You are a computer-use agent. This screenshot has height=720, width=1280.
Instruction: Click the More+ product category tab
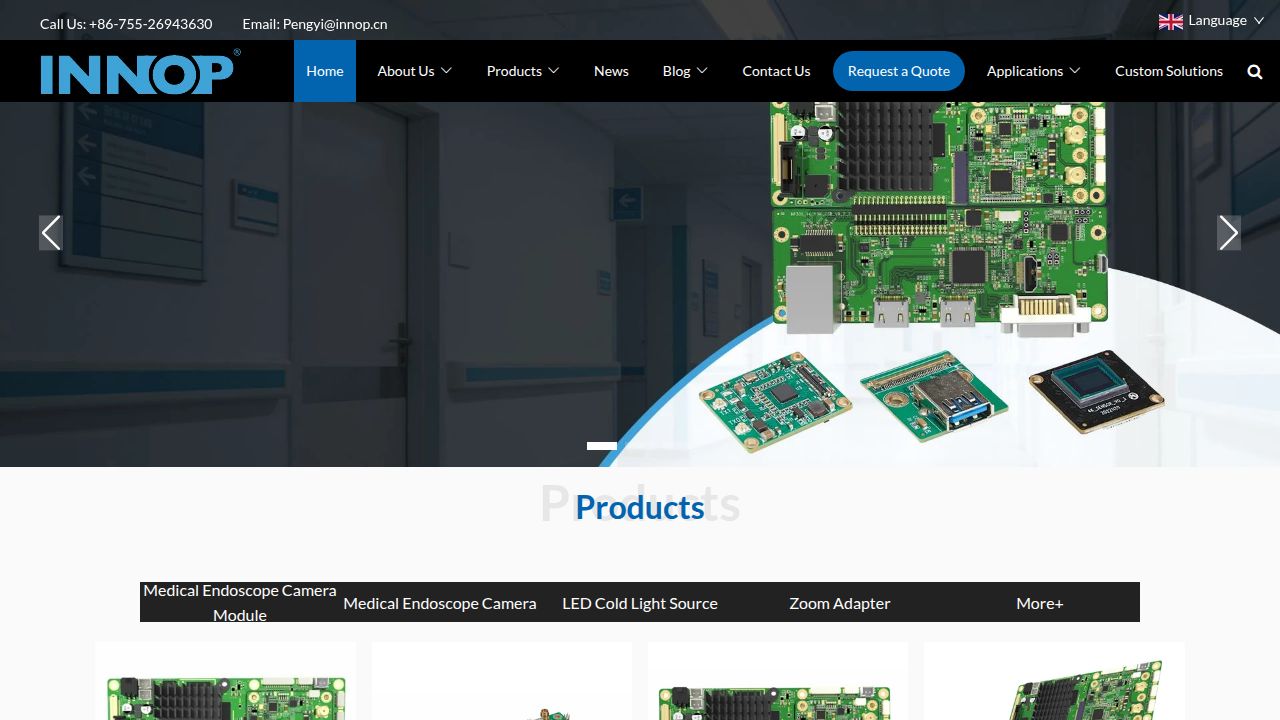1040,603
